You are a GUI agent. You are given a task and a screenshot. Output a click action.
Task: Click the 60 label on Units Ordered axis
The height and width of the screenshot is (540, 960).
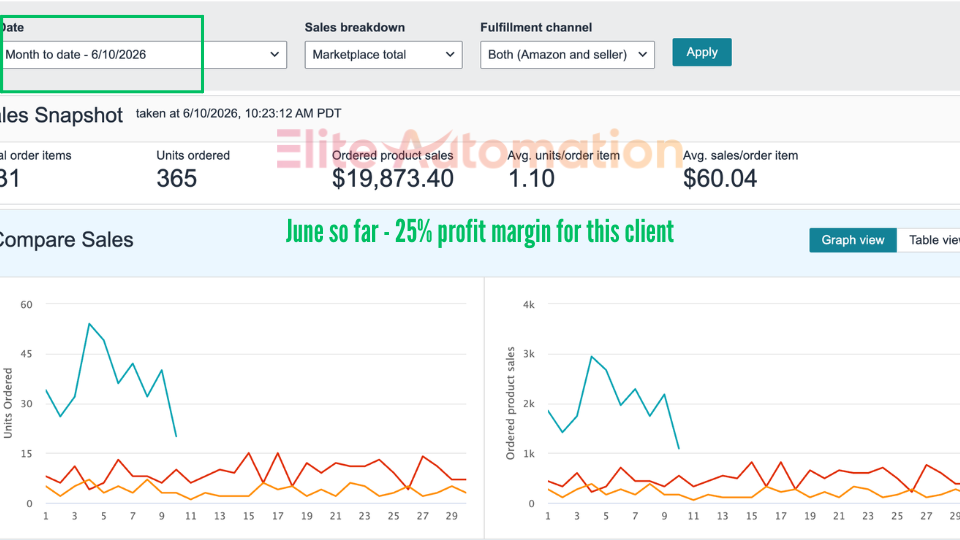pos(26,304)
